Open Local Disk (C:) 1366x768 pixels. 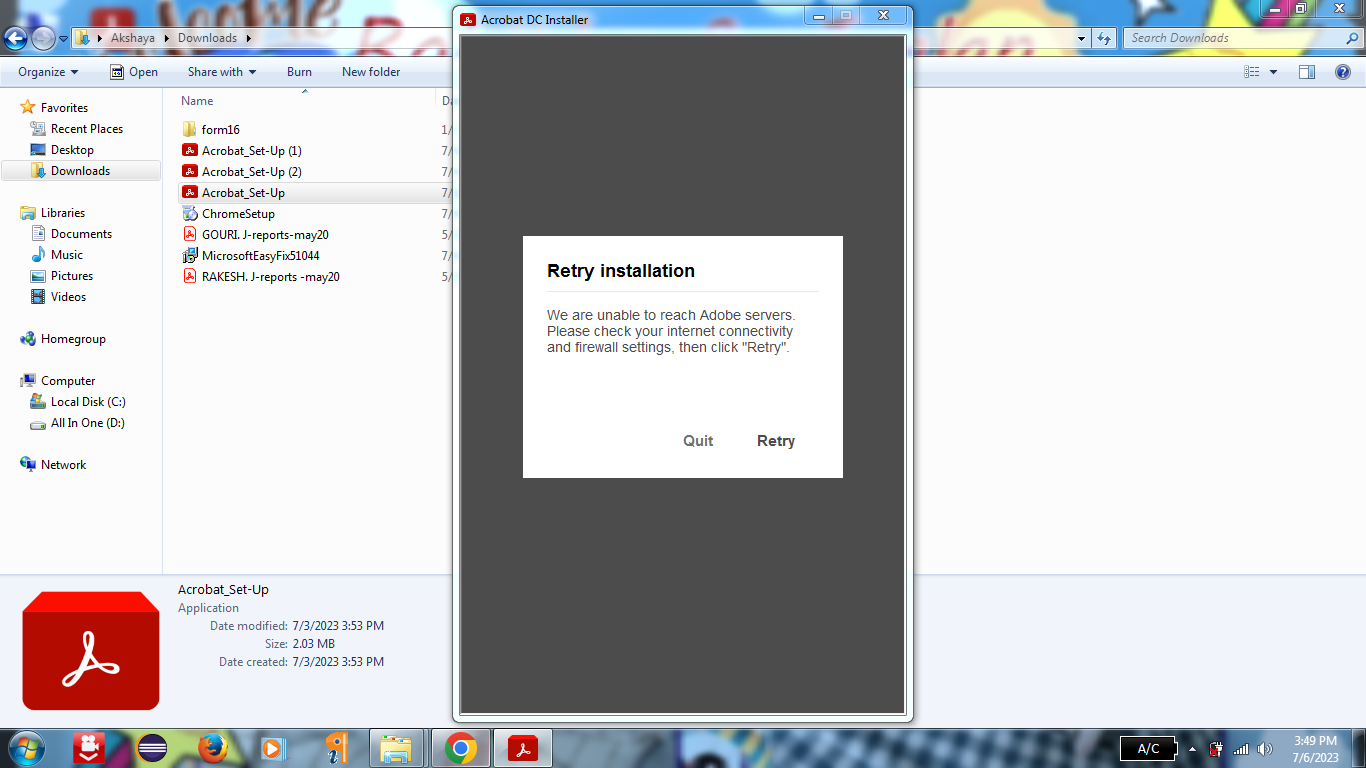(88, 402)
